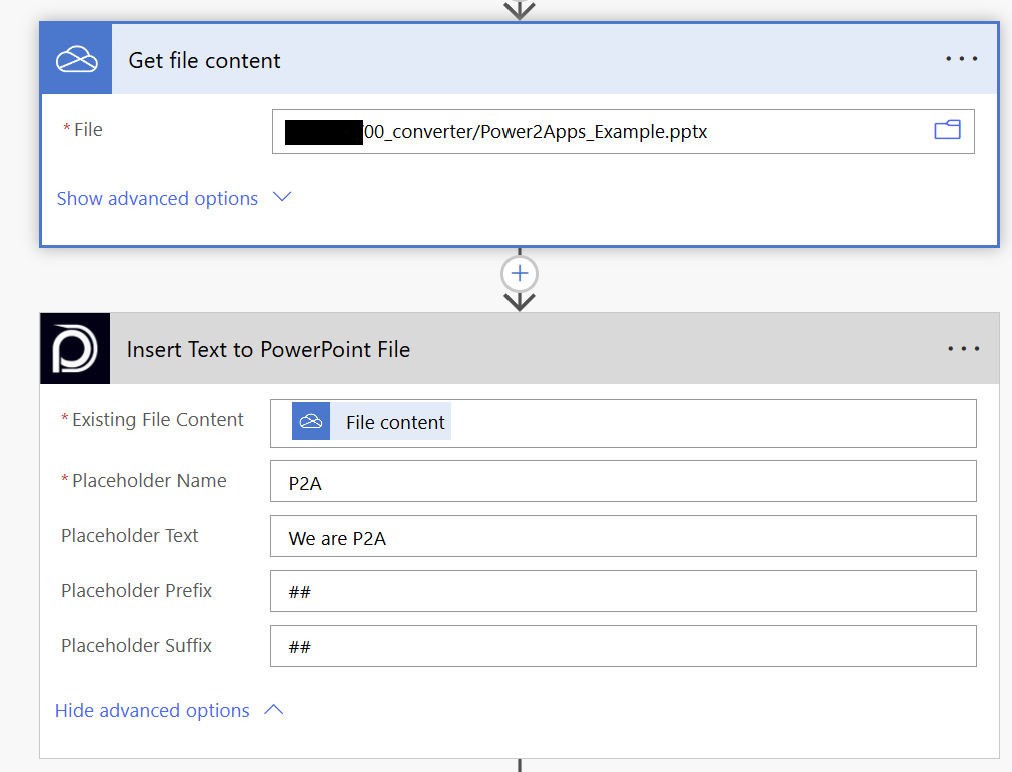Open the folder picker for the File field
Image resolution: width=1012 pixels, height=772 pixels.
pyautogui.click(x=946, y=130)
